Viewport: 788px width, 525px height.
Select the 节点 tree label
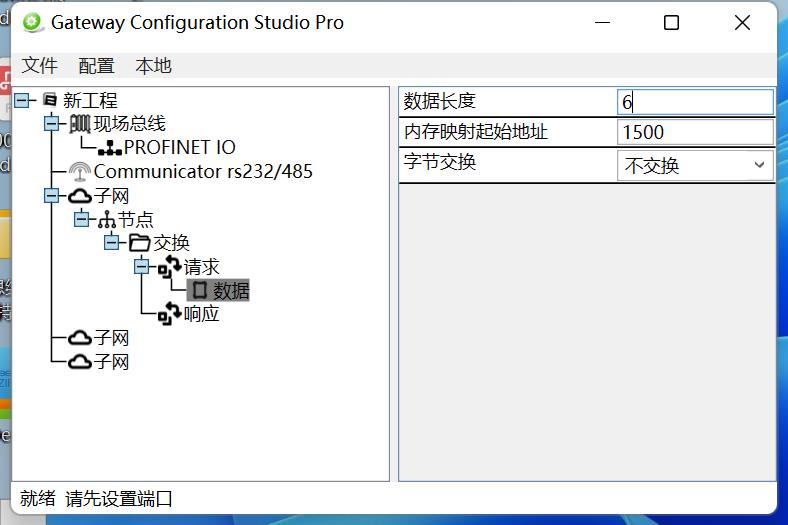[136, 220]
